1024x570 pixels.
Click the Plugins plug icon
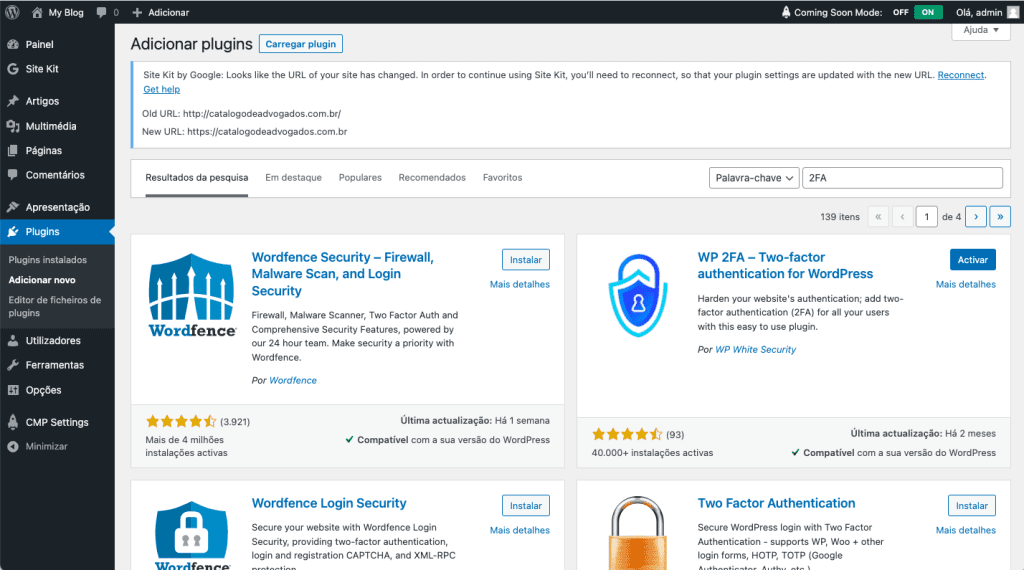pos(13,232)
